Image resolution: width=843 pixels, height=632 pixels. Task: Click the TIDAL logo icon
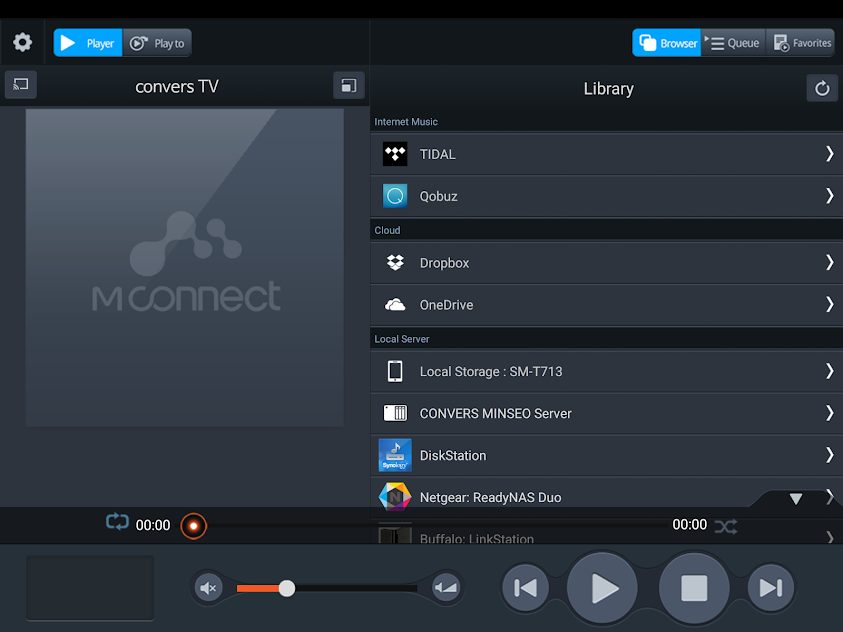point(395,154)
